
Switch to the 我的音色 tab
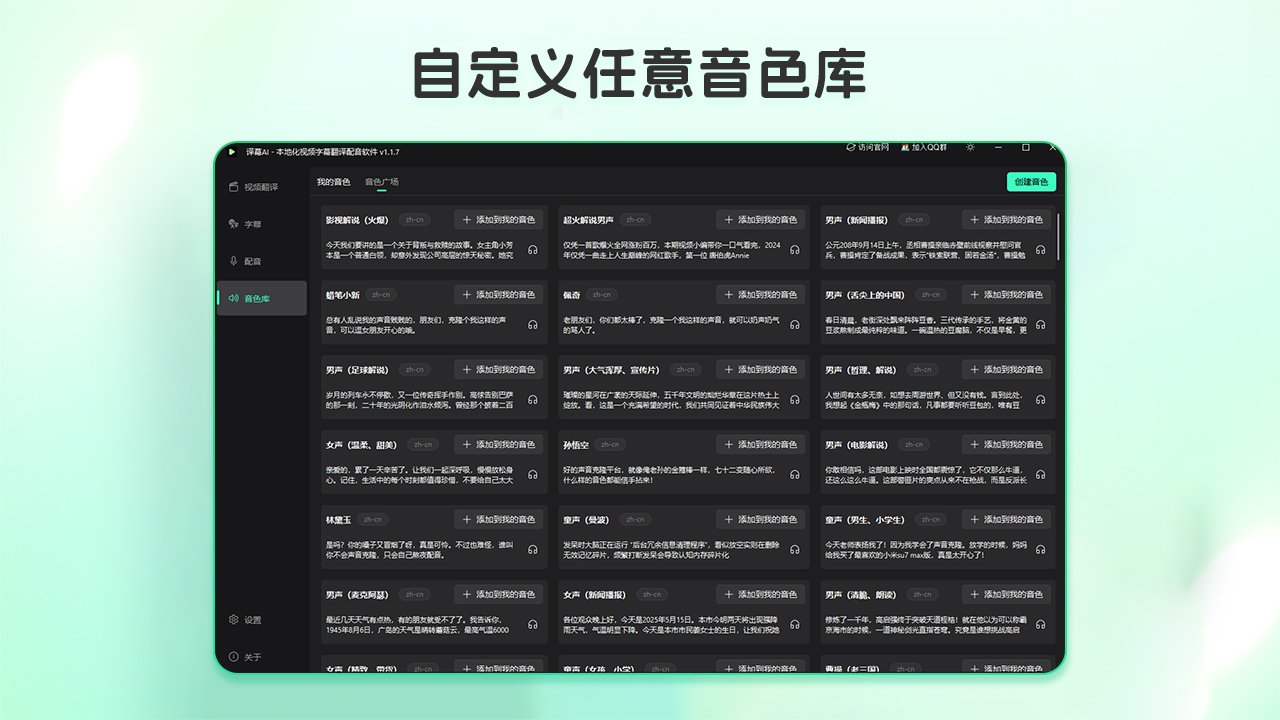click(x=334, y=182)
